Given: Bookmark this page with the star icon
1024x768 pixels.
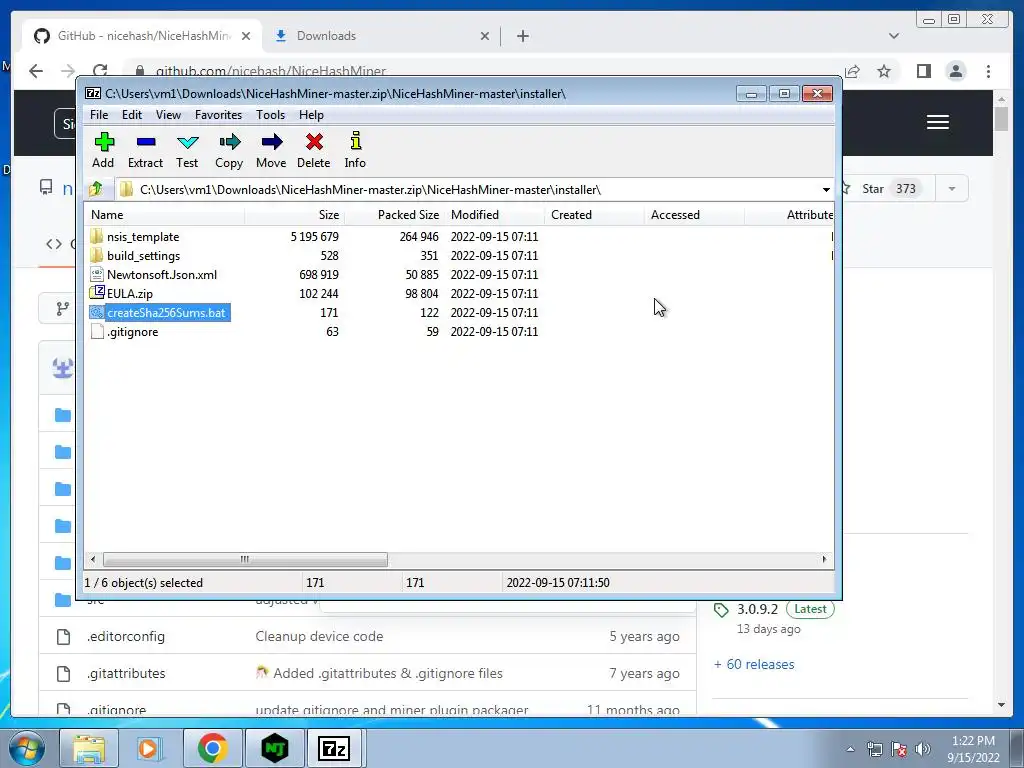Looking at the screenshot, I should [x=884, y=71].
